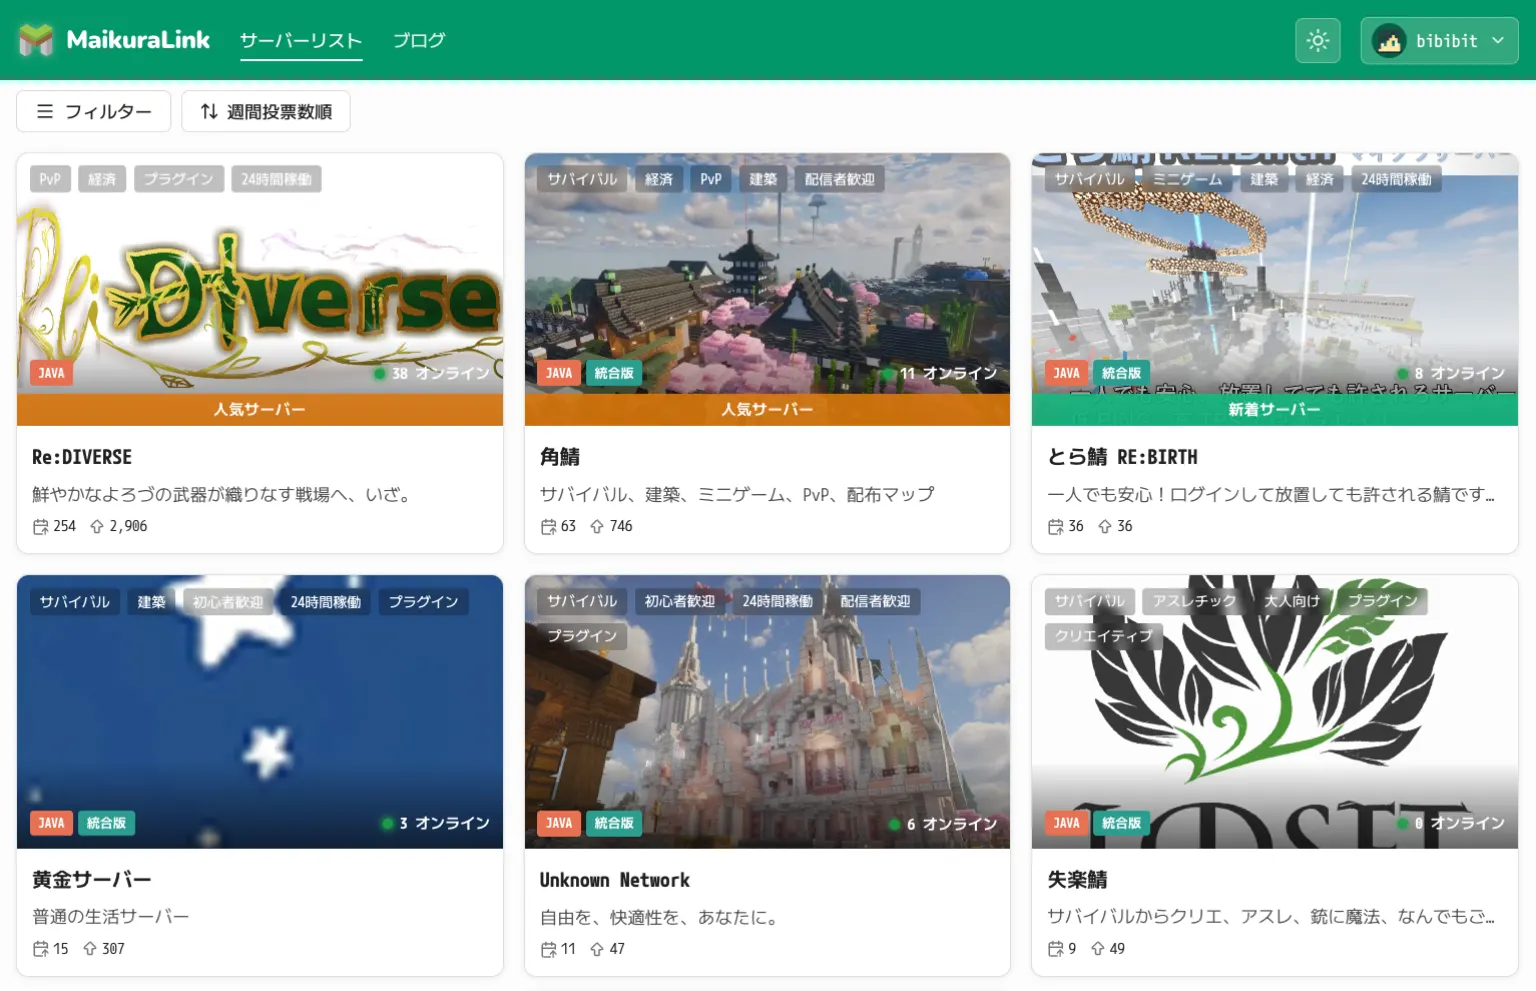The height and width of the screenshot is (991, 1536).
Task: Click the chevron arrow next to bibibit
Action: coord(1498,41)
